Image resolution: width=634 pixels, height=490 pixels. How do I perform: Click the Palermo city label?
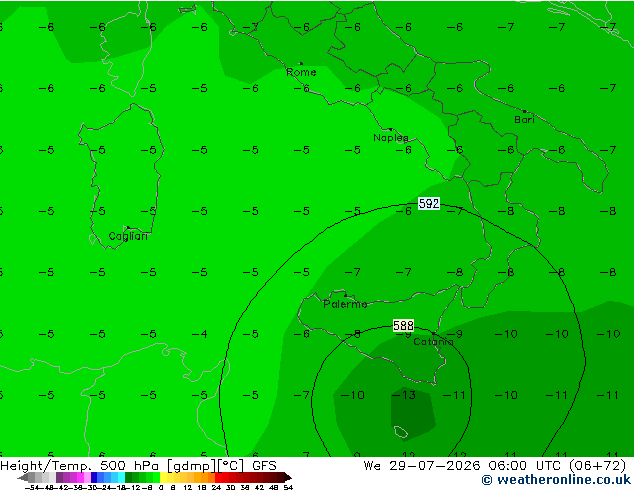(345, 304)
